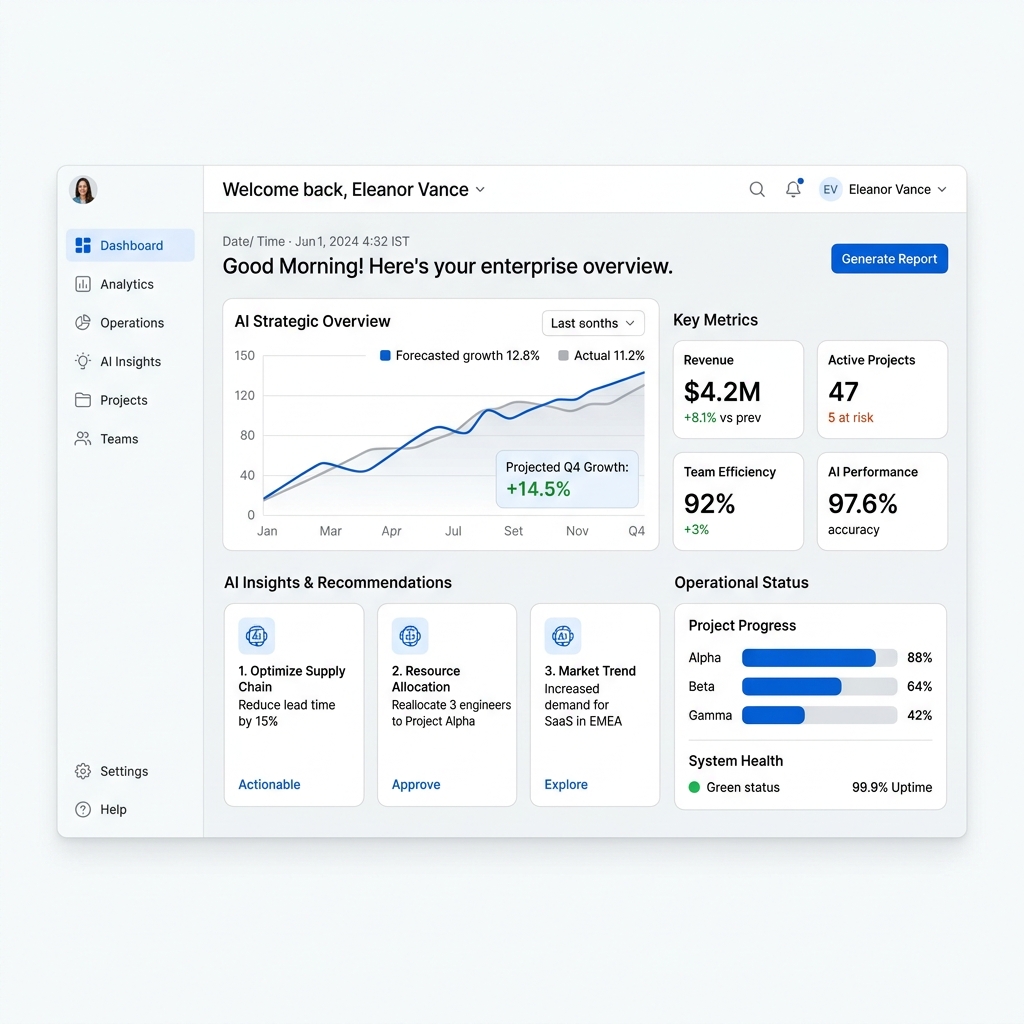
Task: Toggle the Actual 11.2% legend entry
Action: (x=601, y=355)
